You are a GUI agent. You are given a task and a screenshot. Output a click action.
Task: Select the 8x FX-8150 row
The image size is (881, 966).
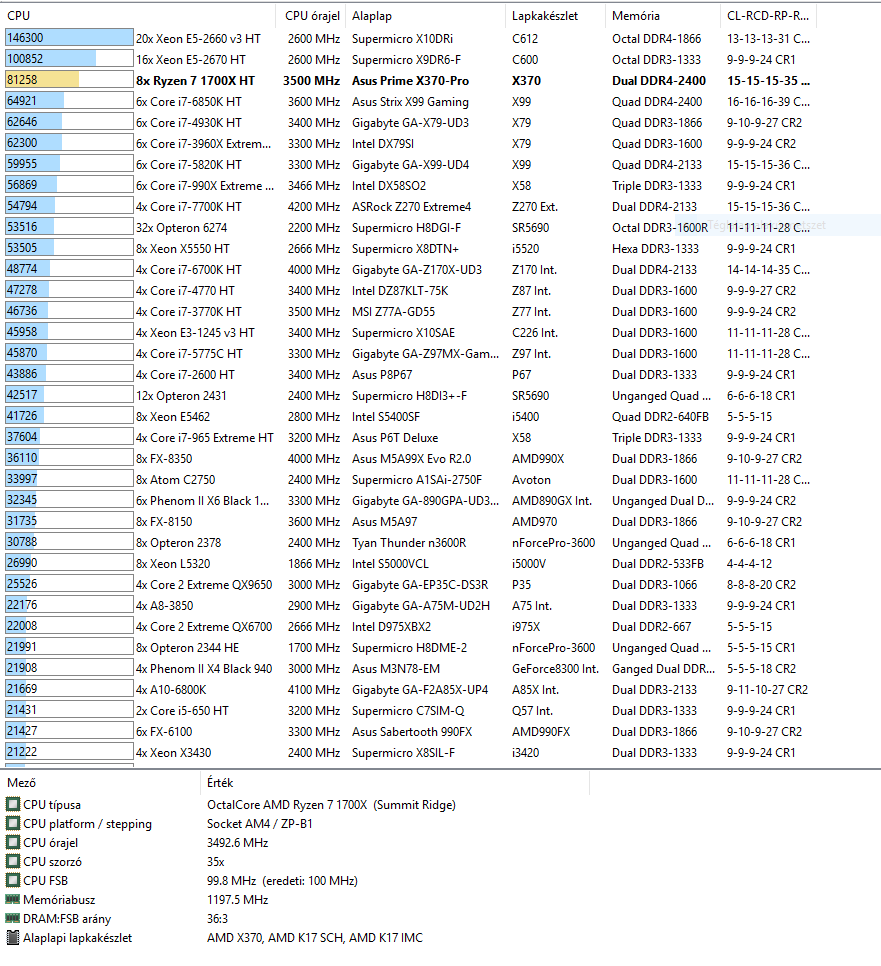pos(411,521)
